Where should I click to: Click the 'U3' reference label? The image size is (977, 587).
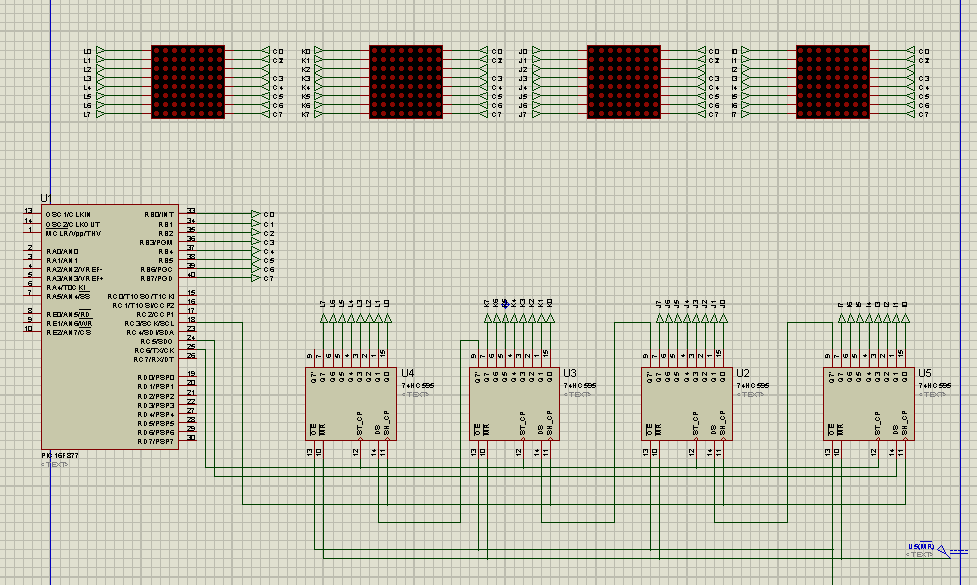tap(570, 373)
